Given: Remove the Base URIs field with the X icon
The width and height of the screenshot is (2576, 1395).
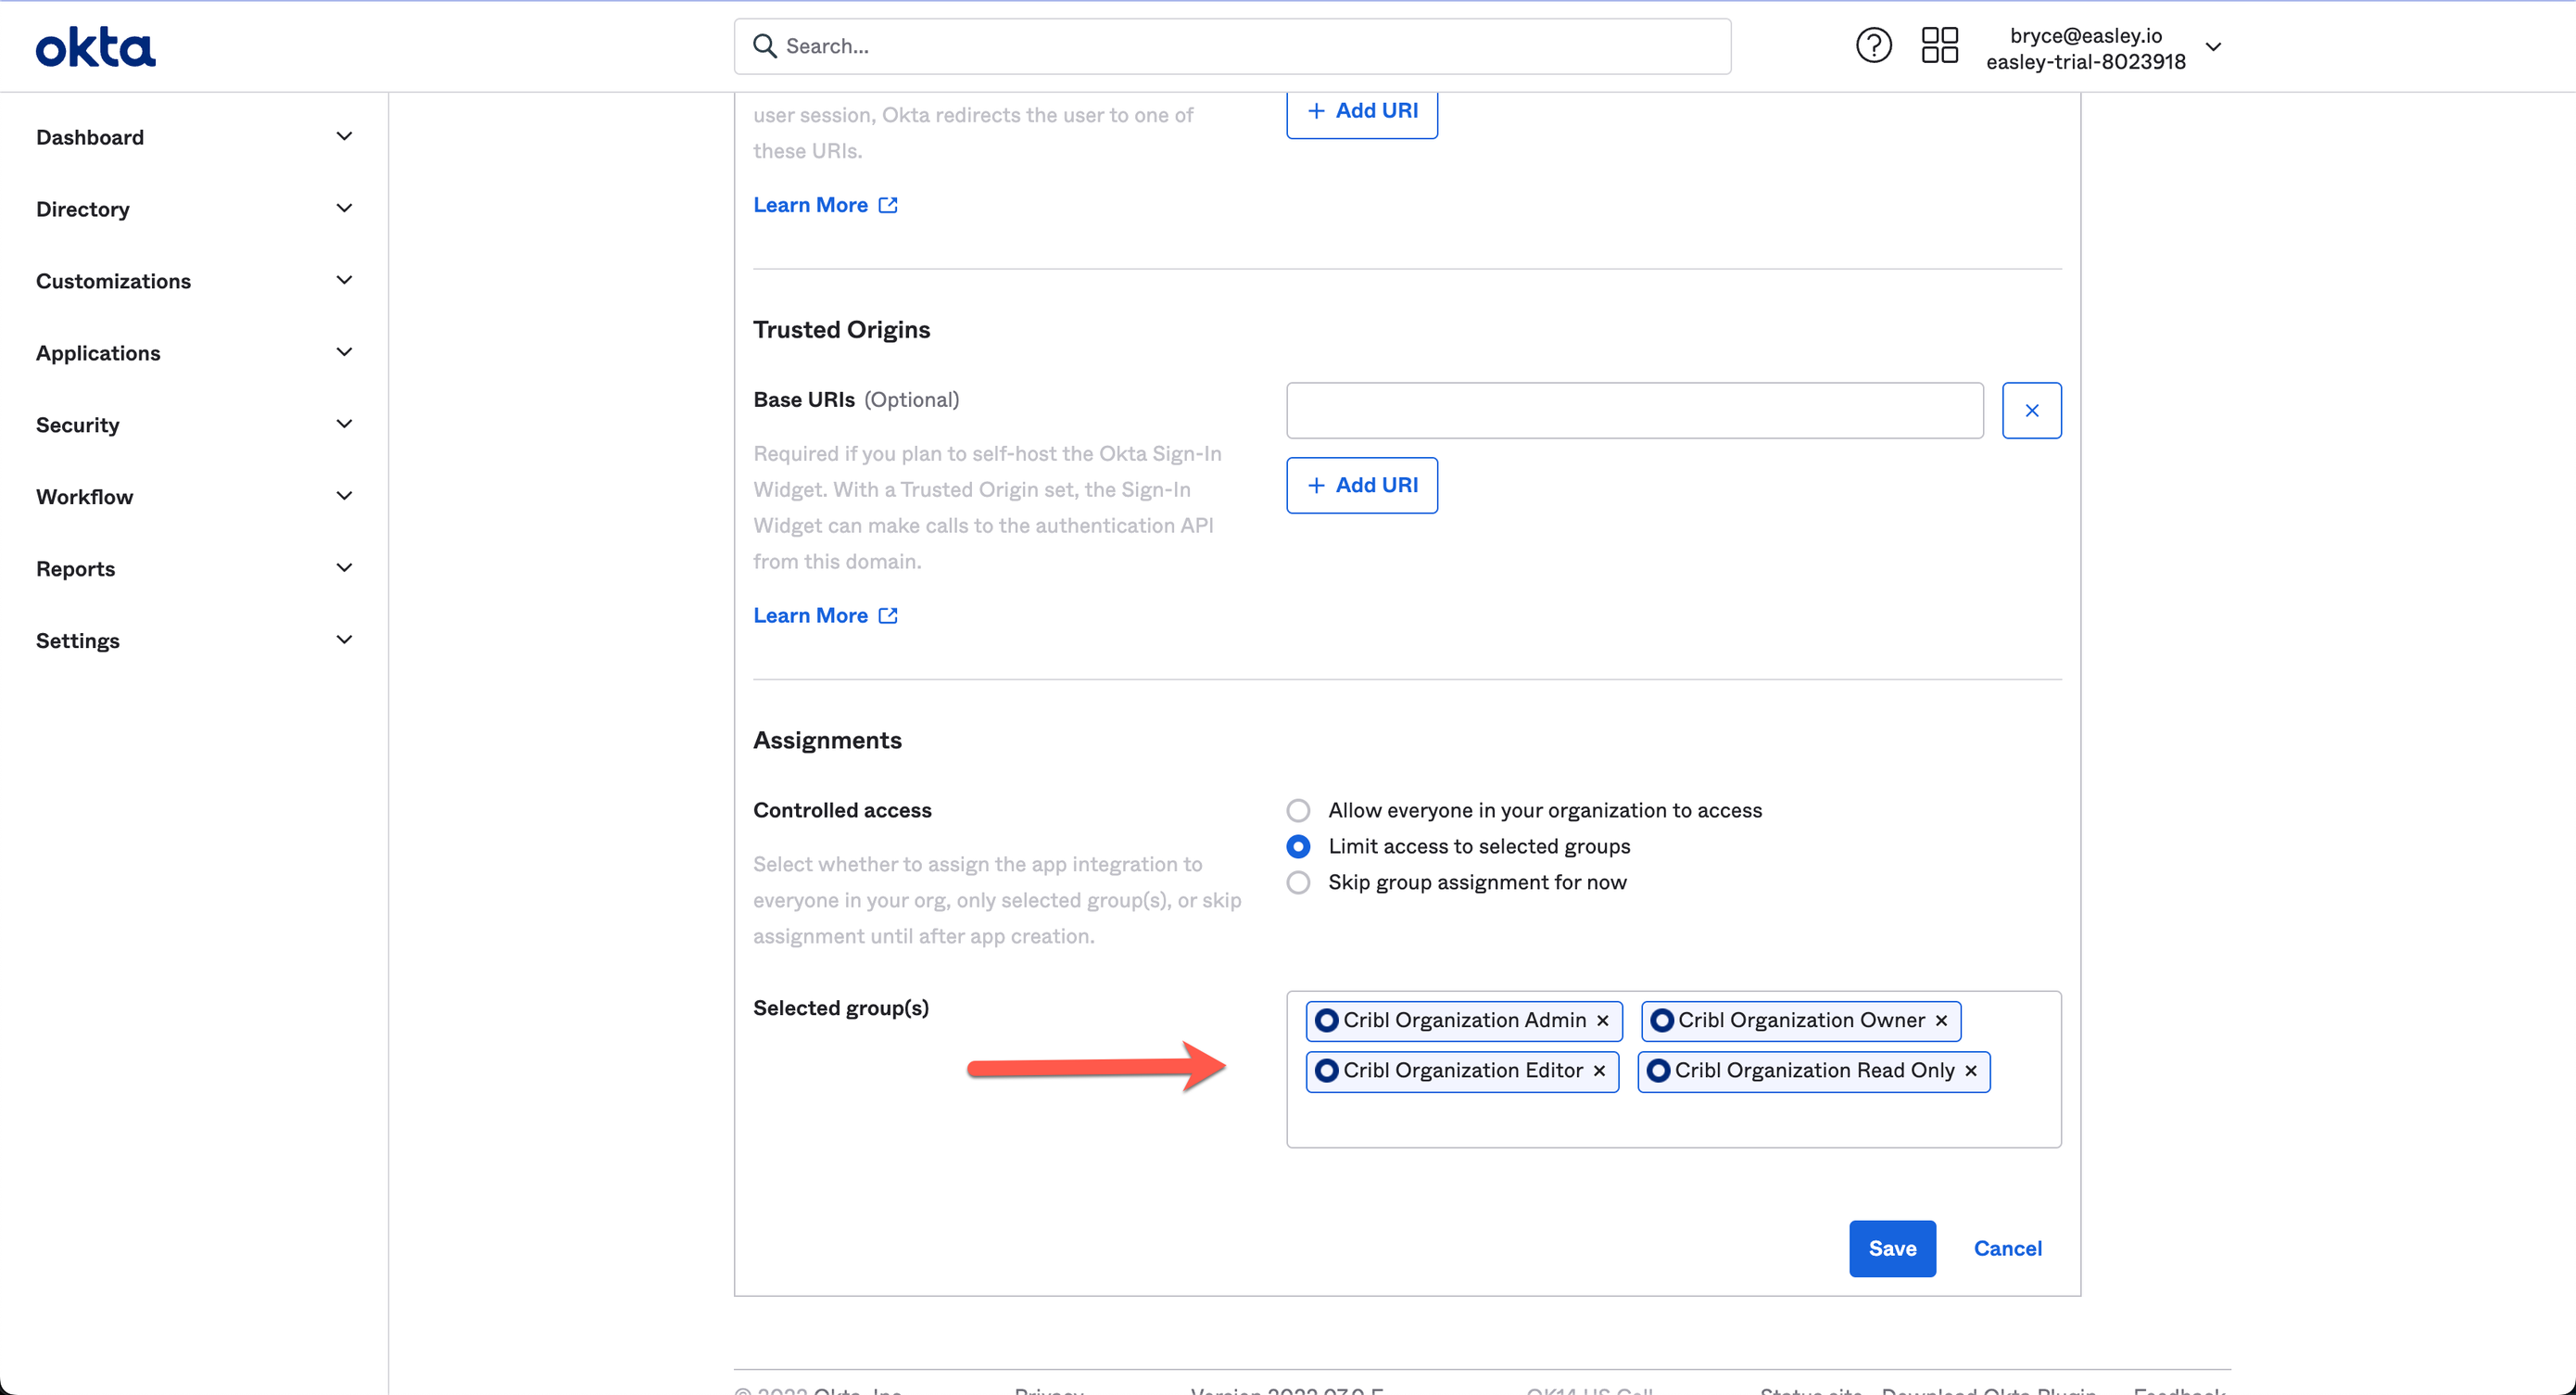Looking at the screenshot, I should coord(2032,410).
